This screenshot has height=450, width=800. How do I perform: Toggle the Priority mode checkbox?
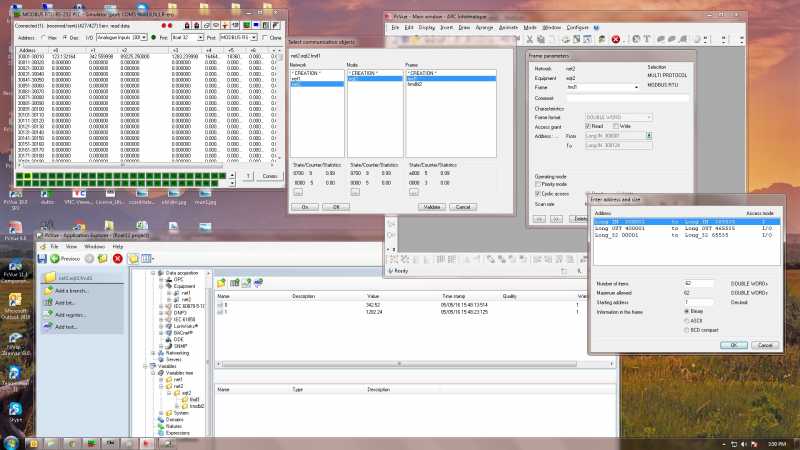click(x=538, y=184)
